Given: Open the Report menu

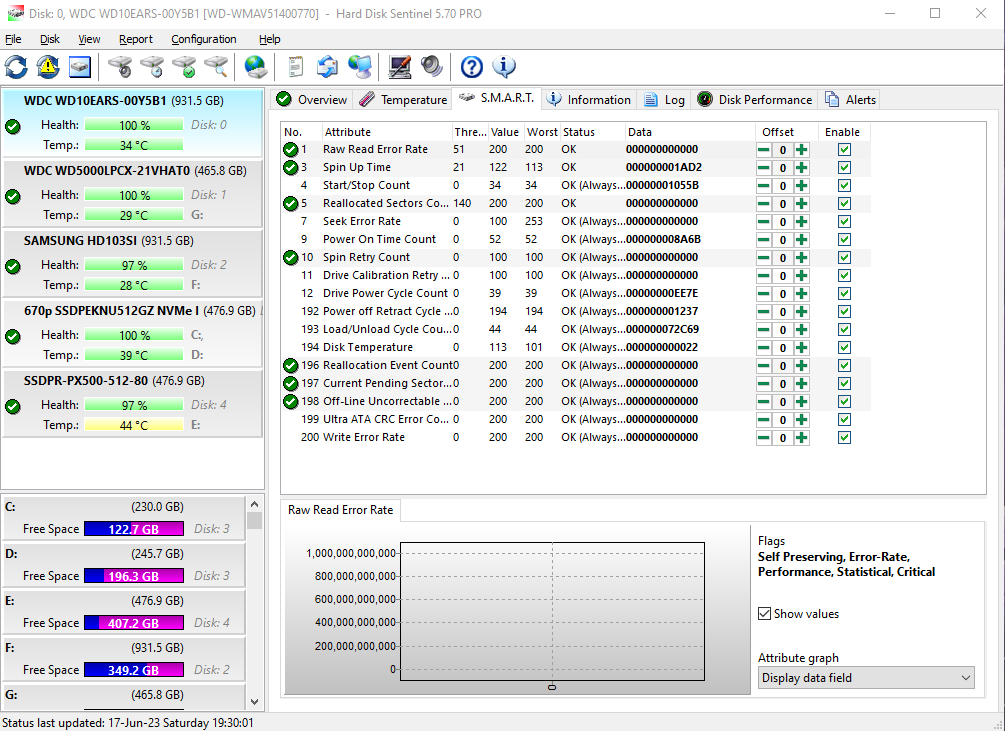Looking at the screenshot, I should (x=136, y=39).
